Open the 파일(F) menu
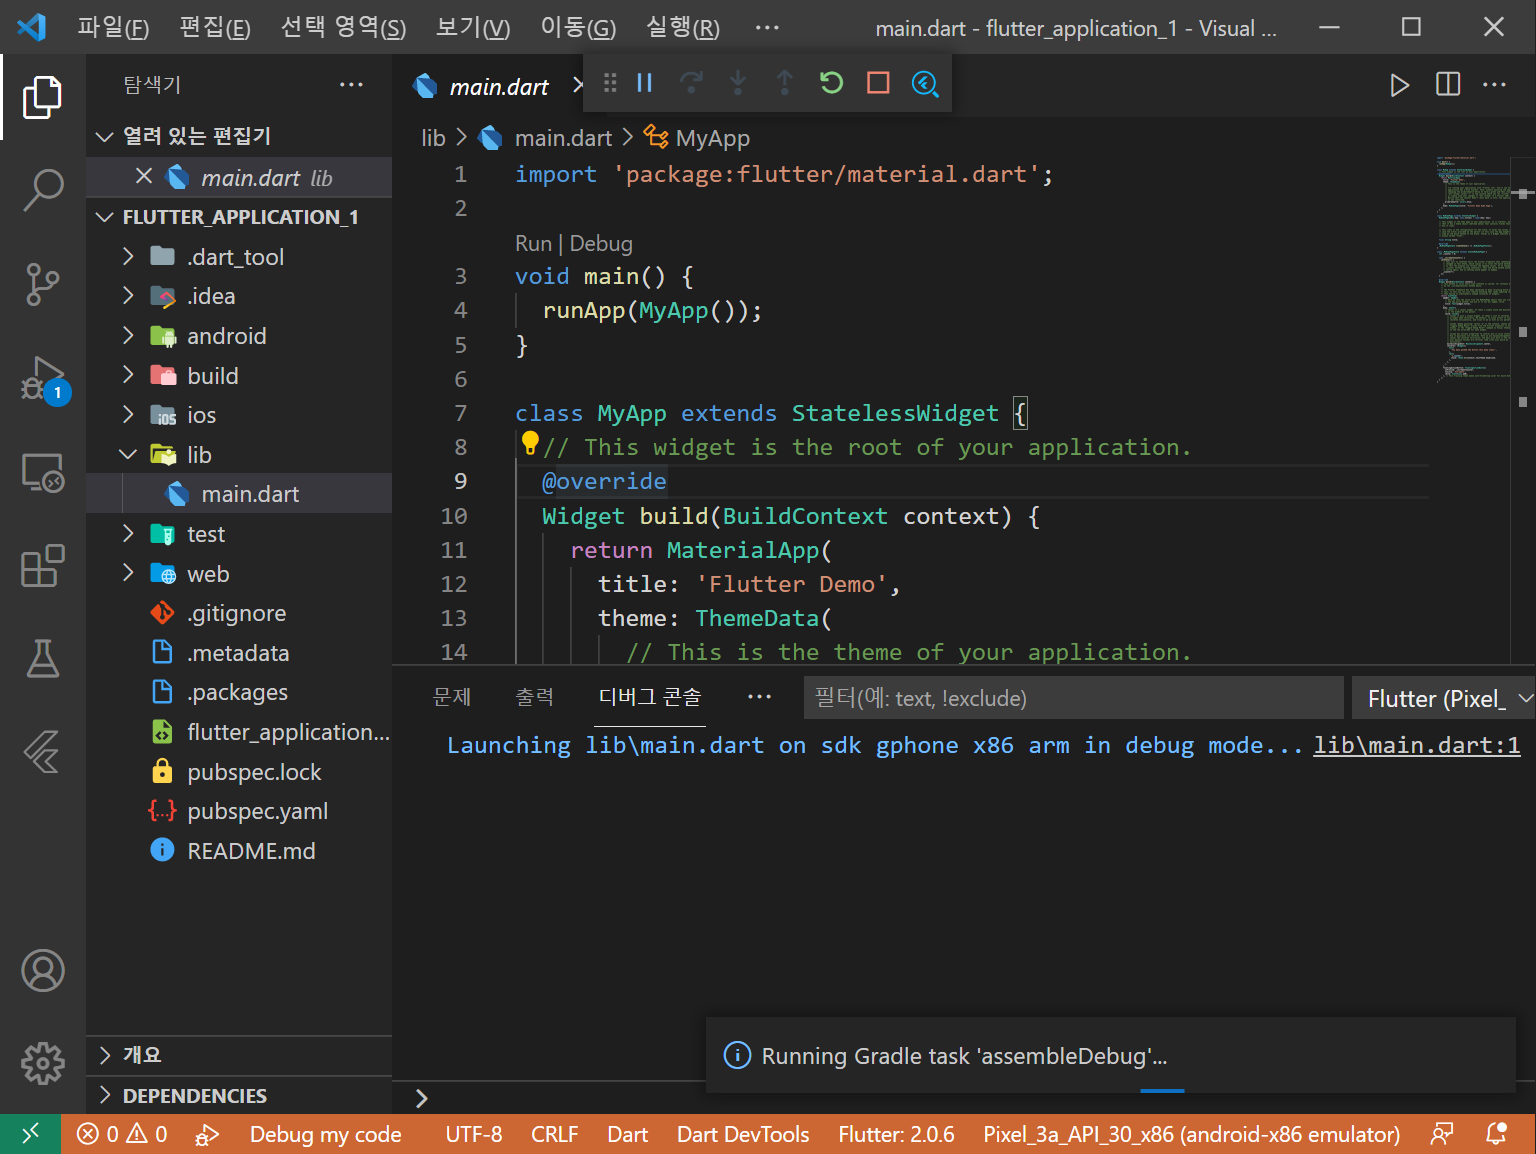 [113, 27]
